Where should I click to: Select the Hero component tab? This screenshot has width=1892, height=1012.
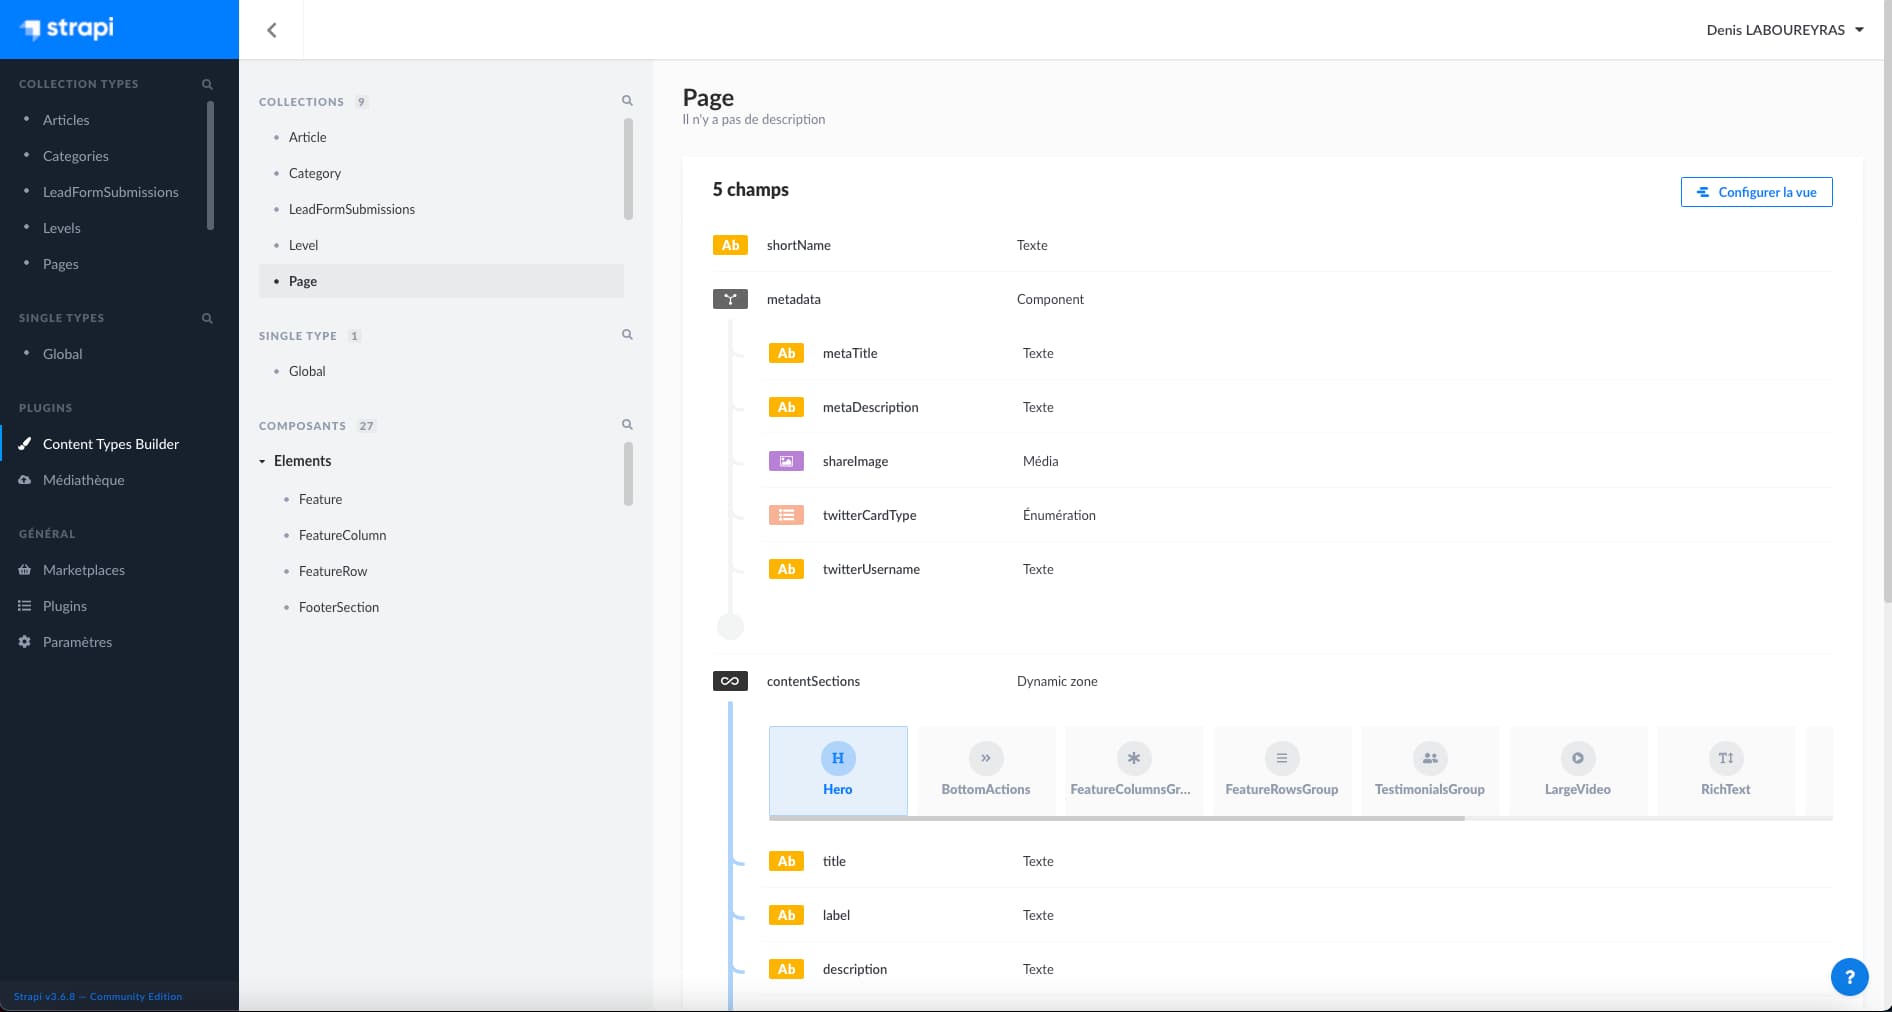tap(838, 771)
